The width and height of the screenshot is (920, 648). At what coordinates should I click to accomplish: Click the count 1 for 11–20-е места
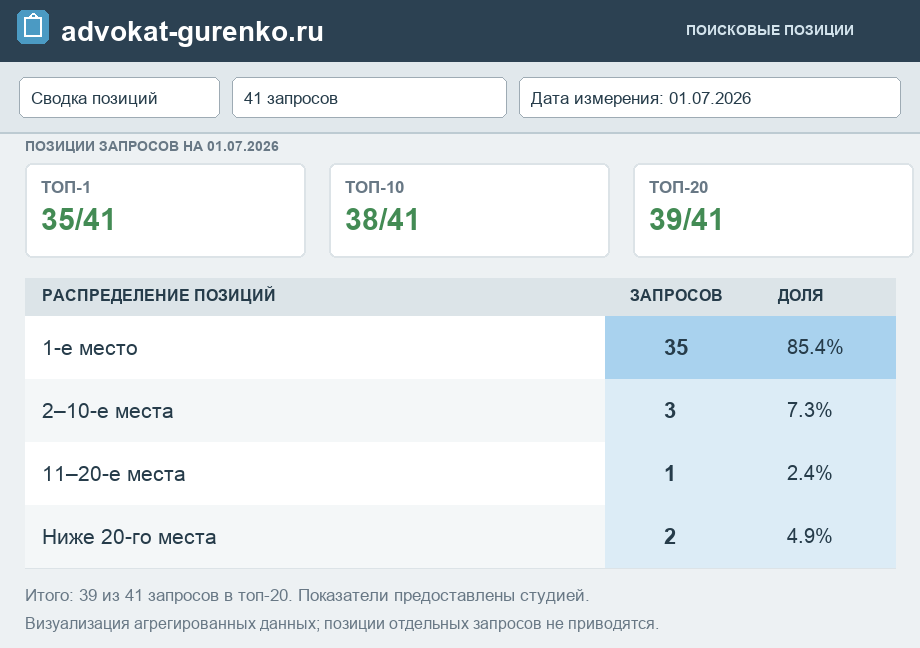tap(670, 473)
